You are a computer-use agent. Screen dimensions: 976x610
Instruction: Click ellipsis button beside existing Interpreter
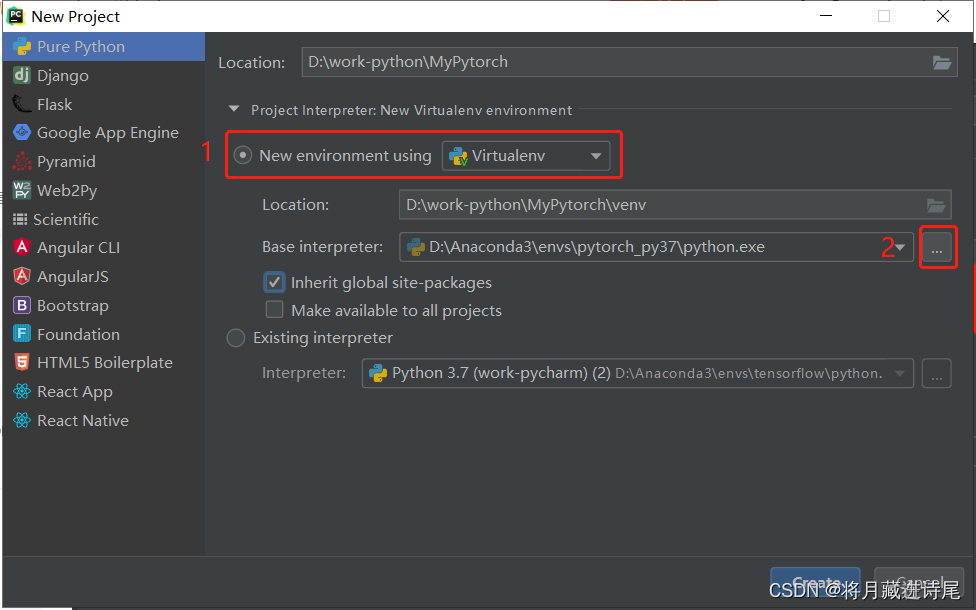pos(936,373)
